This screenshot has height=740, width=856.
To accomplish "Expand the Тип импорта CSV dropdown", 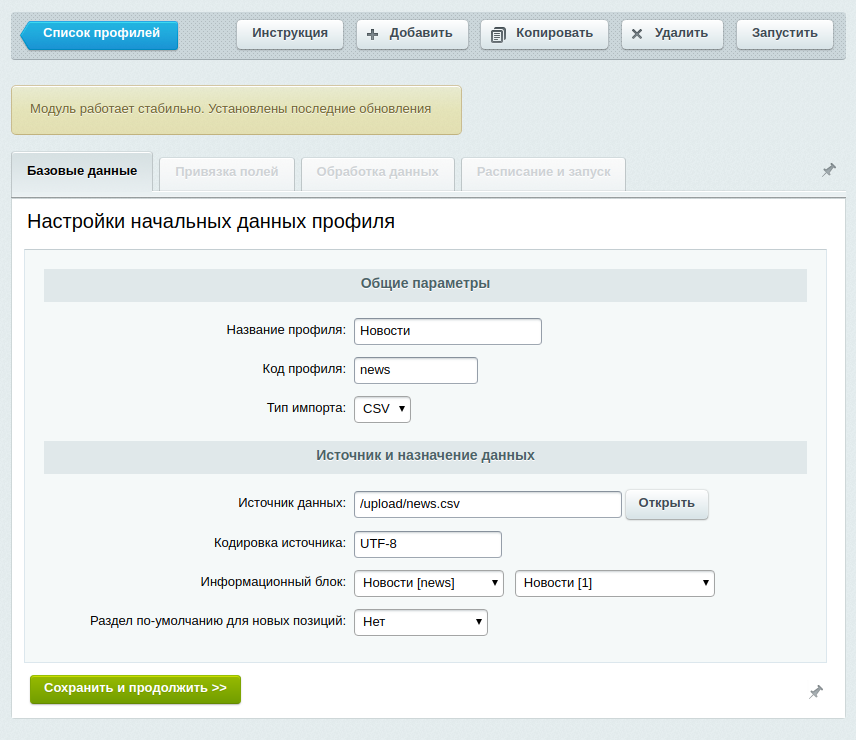I will click(x=382, y=409).
